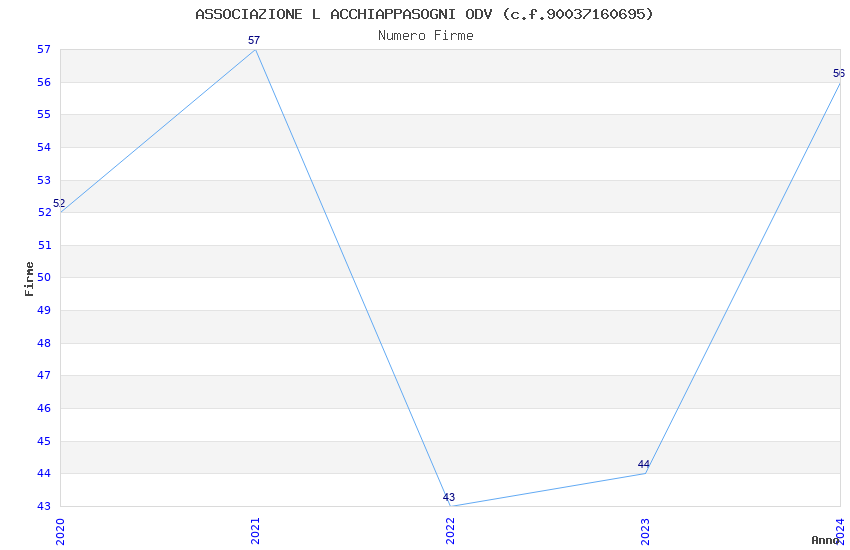Viewport: 850px width, 550px height.
Task: Click the y-axis tick value 54
Action: 44,147
